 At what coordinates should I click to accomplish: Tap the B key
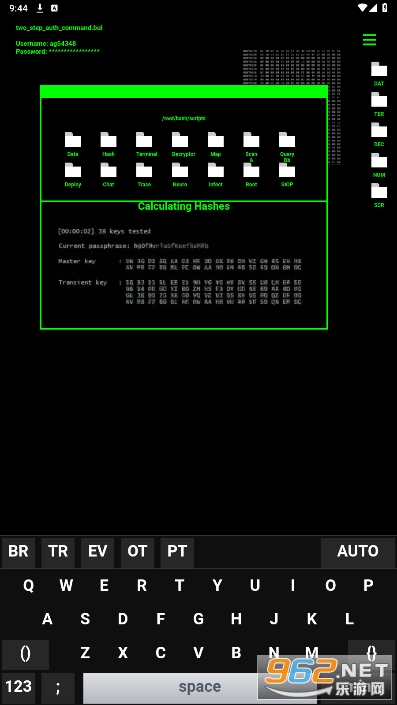(236, 653)
